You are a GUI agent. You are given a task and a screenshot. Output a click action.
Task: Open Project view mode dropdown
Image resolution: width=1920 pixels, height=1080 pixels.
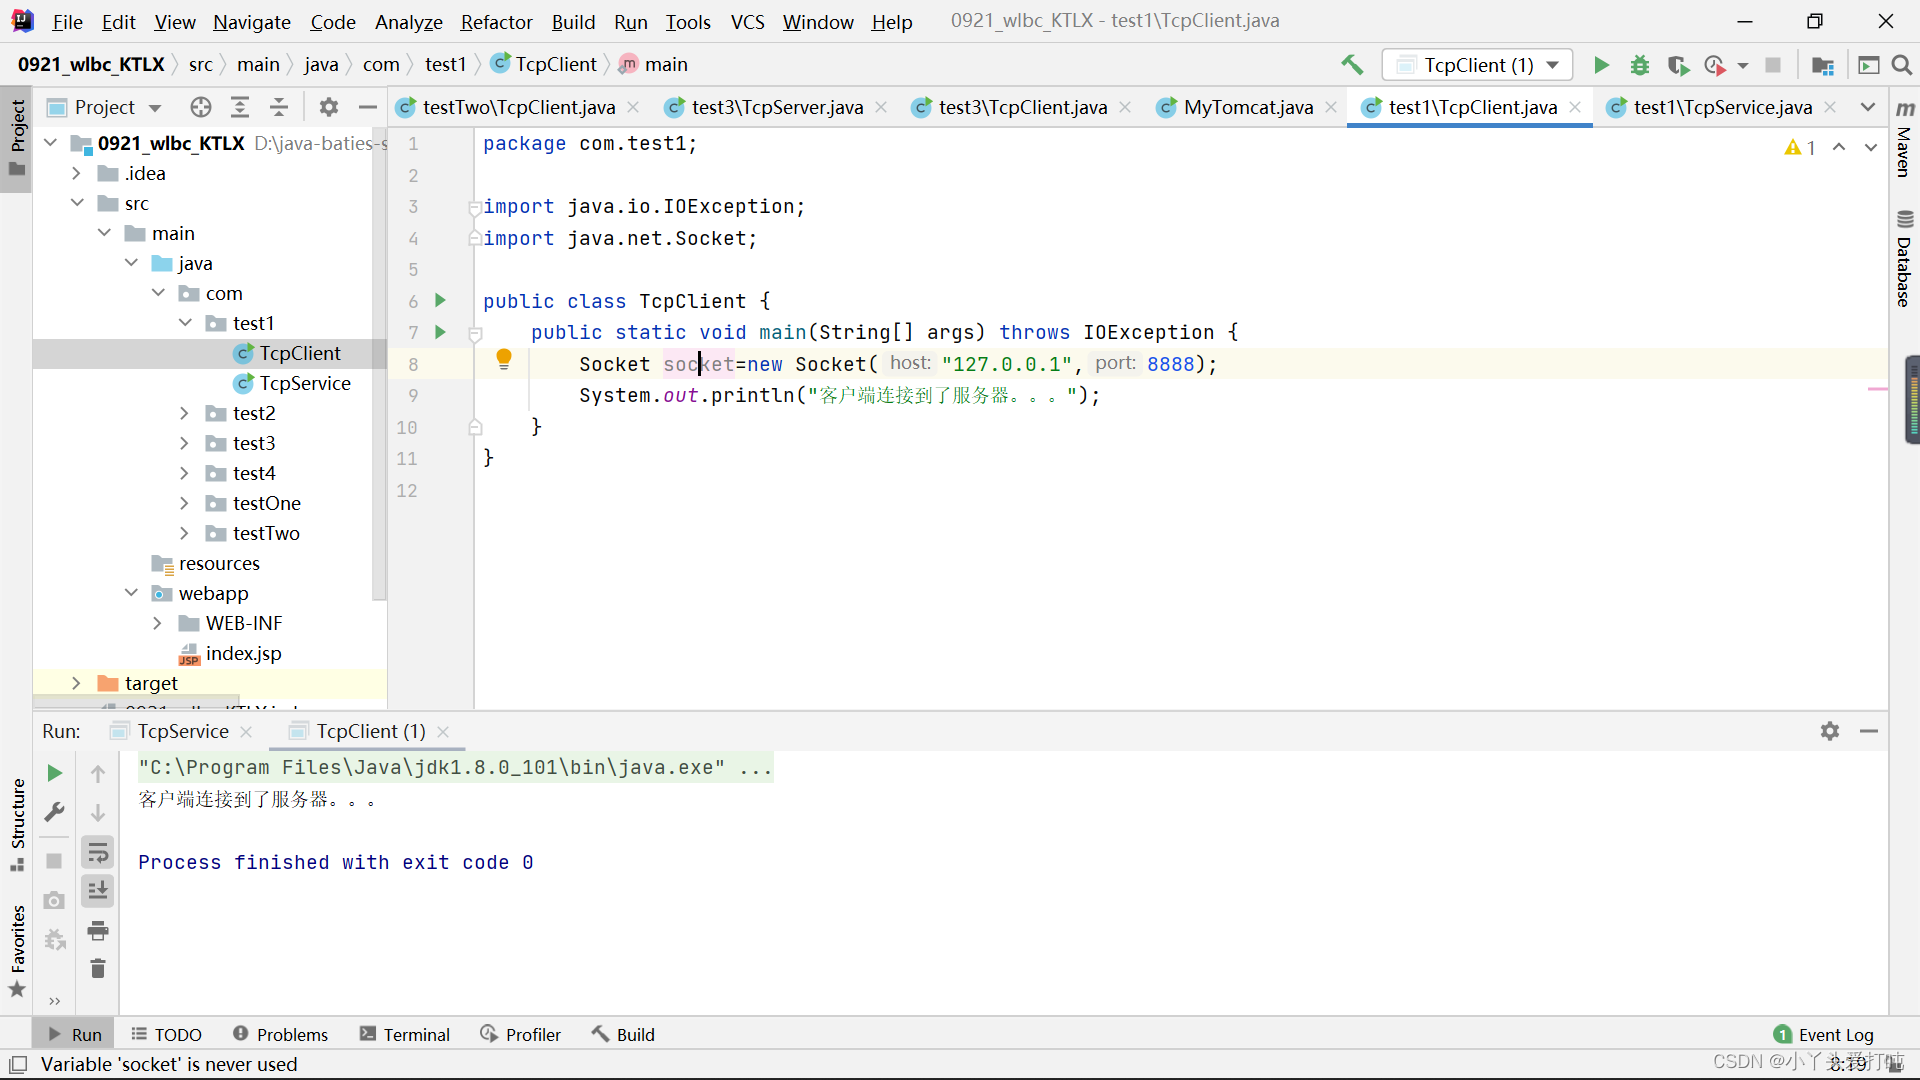click(155, 108)
